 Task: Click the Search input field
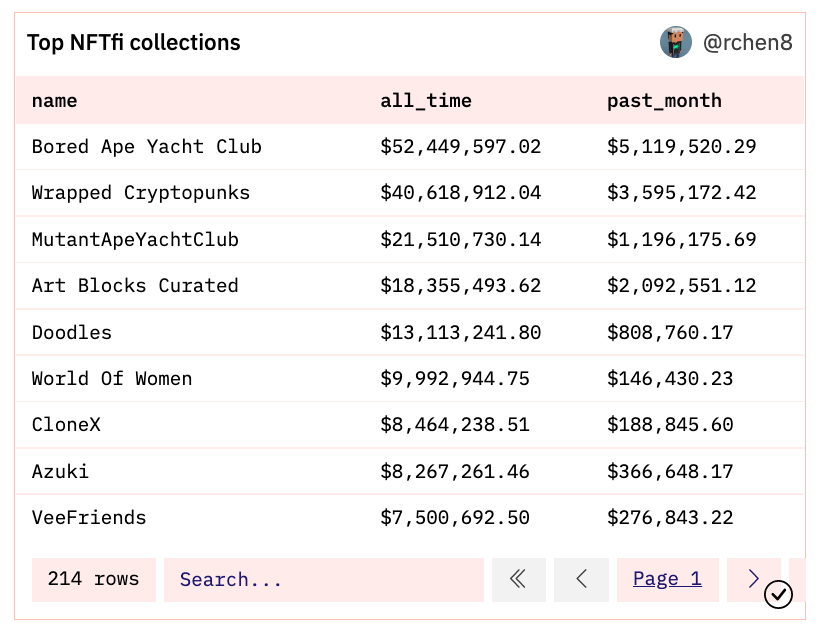click(x=323, y=579)
